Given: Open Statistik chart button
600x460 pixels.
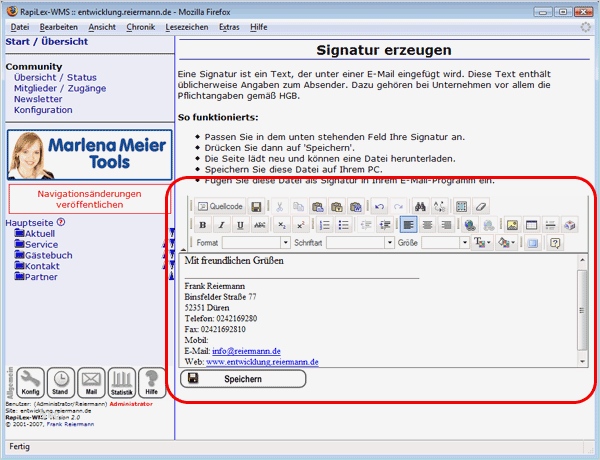Looking at the screenshot, I should 122,383.
